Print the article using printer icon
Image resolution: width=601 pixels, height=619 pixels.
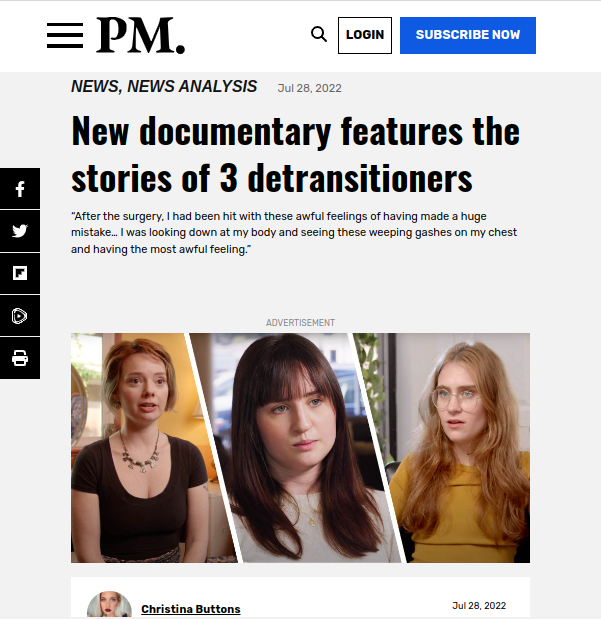[20, 358]
